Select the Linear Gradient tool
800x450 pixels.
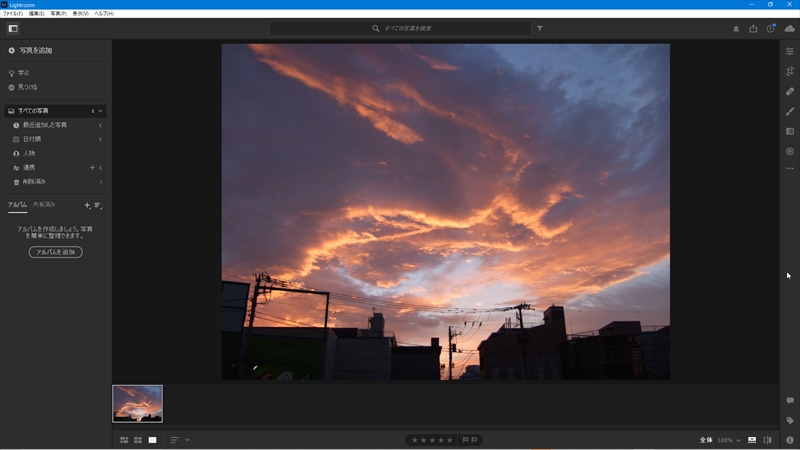(x=789, y=131)
